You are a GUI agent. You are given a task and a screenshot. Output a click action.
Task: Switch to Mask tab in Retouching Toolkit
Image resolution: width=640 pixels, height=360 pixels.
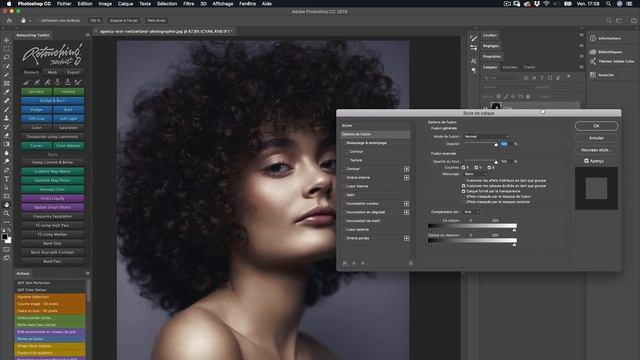(x=53, y=72)
